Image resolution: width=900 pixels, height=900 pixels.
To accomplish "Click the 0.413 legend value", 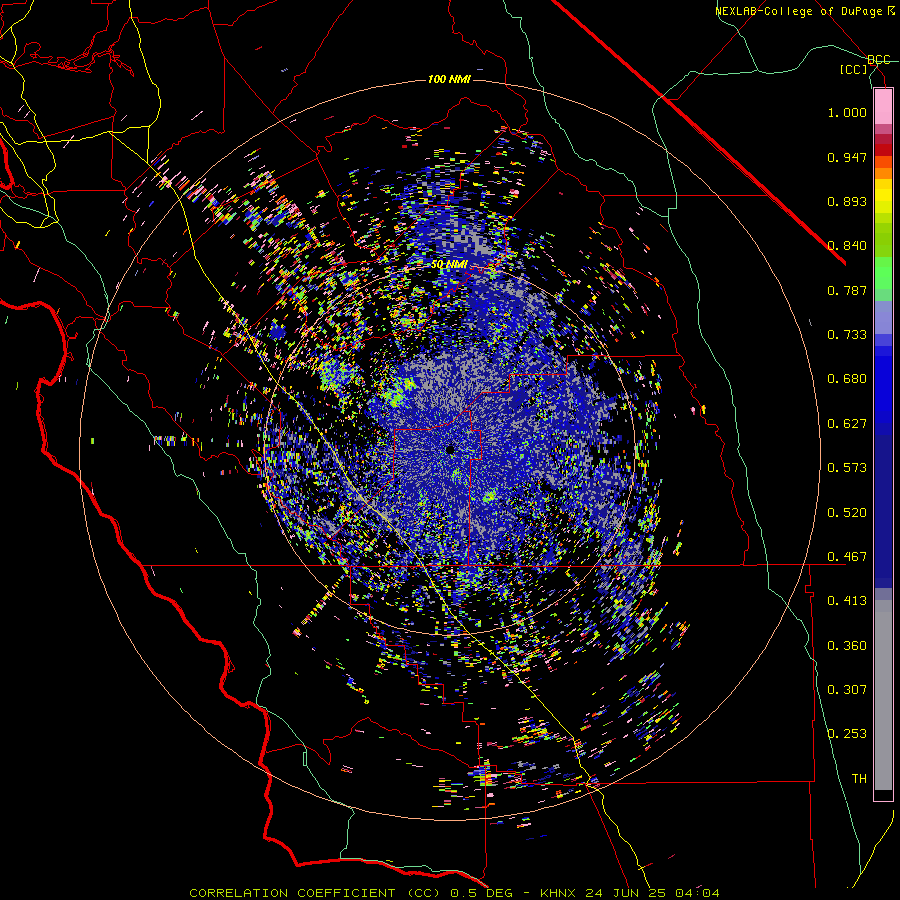I will click(x=847, y=601).
